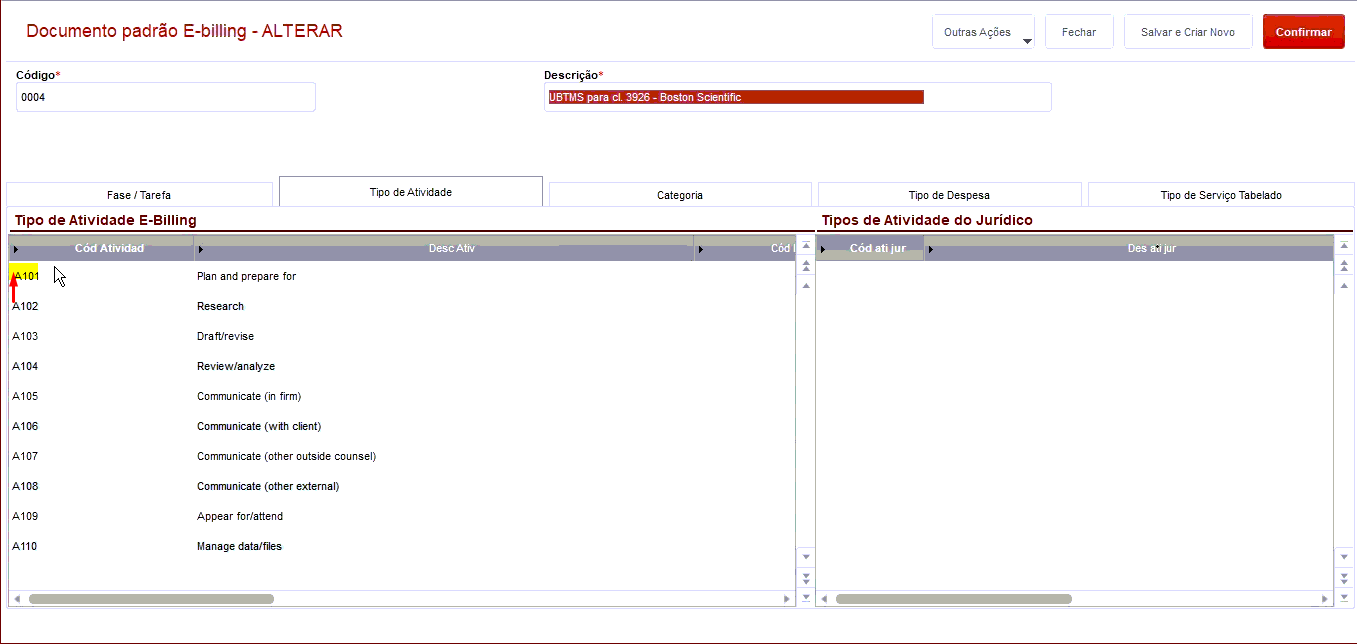This screenshot has height=644, width=1357.
Task: Click the Jurídico grid horizontal scrollbar thumb
Action: coord(953,599)
